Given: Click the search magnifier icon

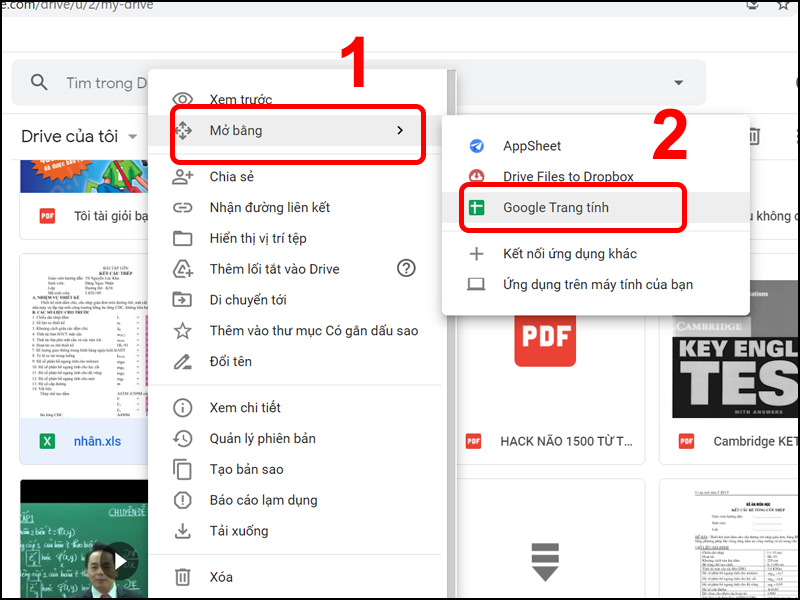Looking at the screenshot, I should point(38,83).
